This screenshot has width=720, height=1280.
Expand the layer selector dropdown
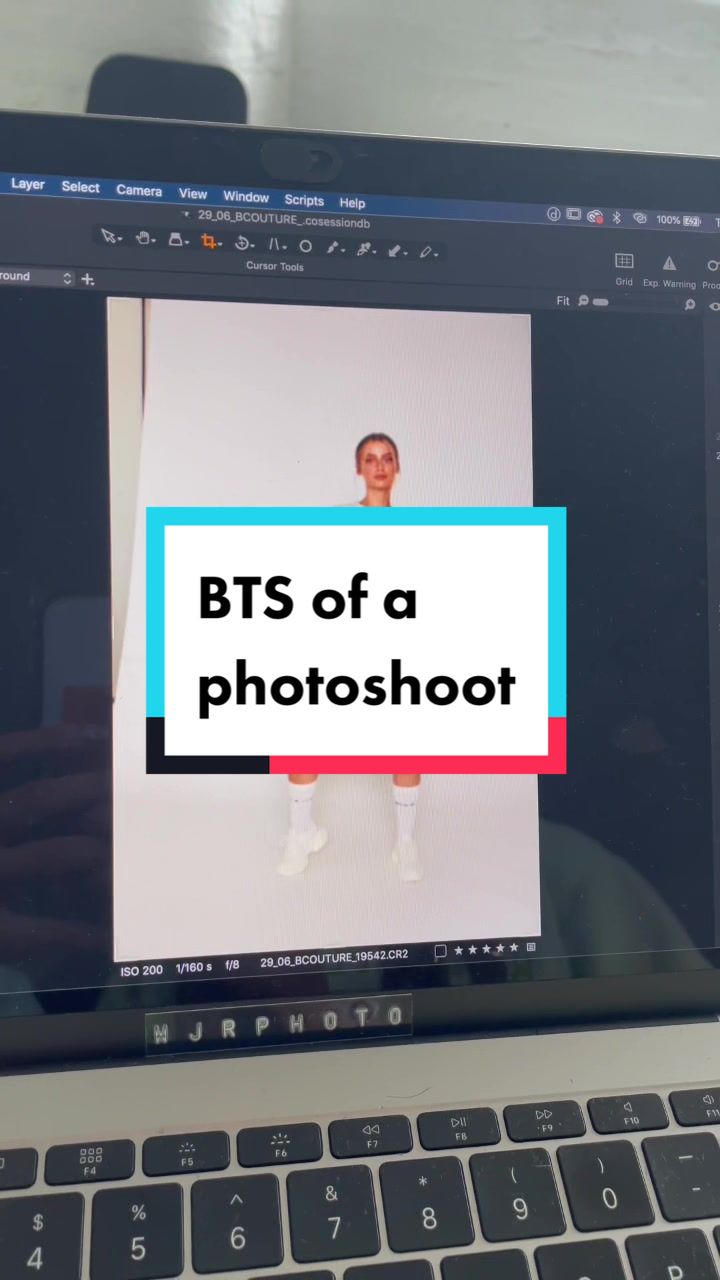pyautogui.click(x=67, y=278)
